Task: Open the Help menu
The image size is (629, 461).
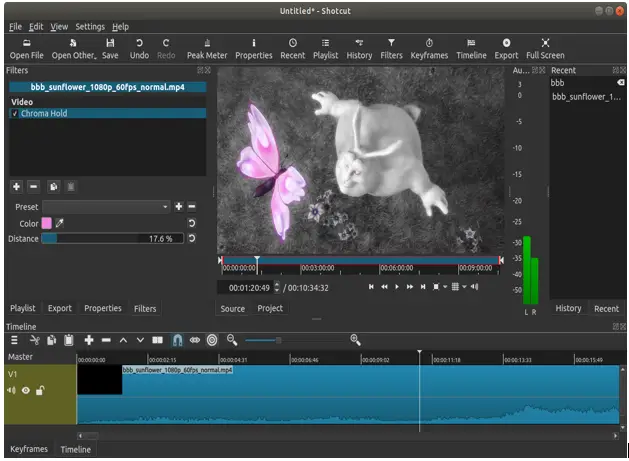Action: (x=120, y=26)
